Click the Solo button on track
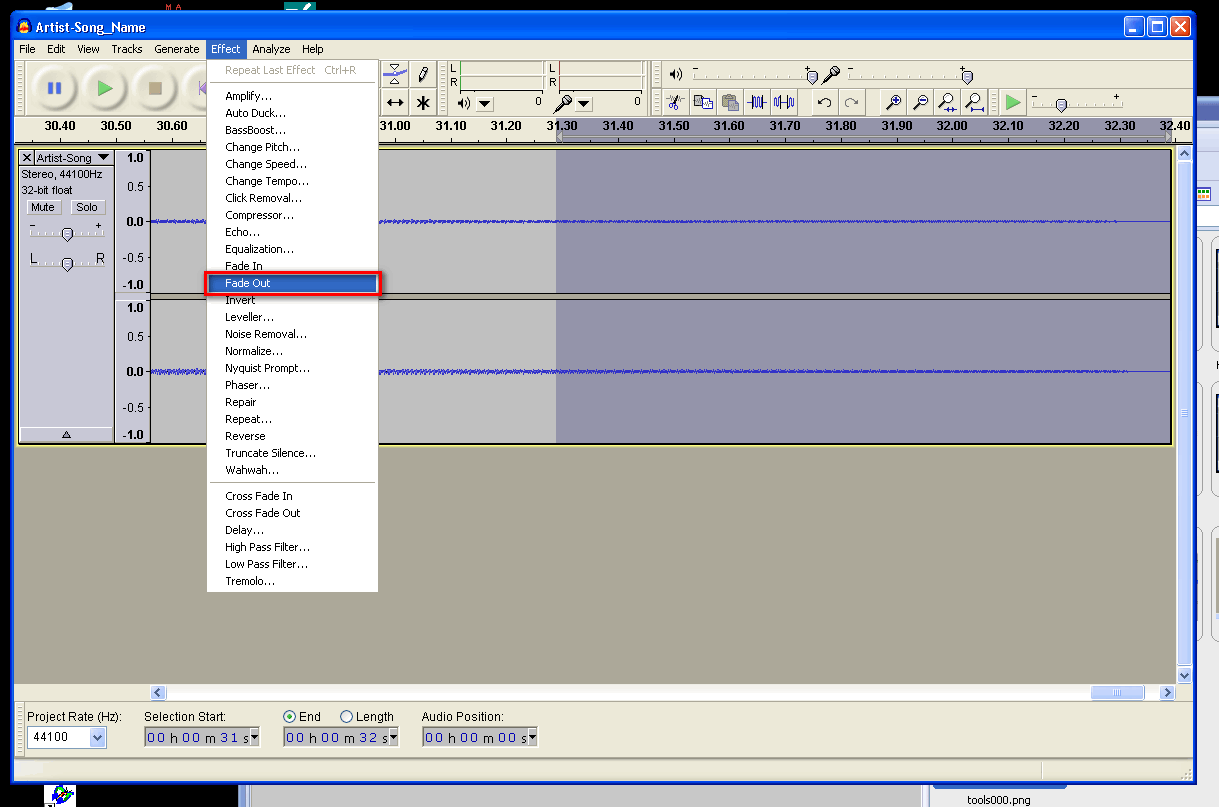 [87, 207]
